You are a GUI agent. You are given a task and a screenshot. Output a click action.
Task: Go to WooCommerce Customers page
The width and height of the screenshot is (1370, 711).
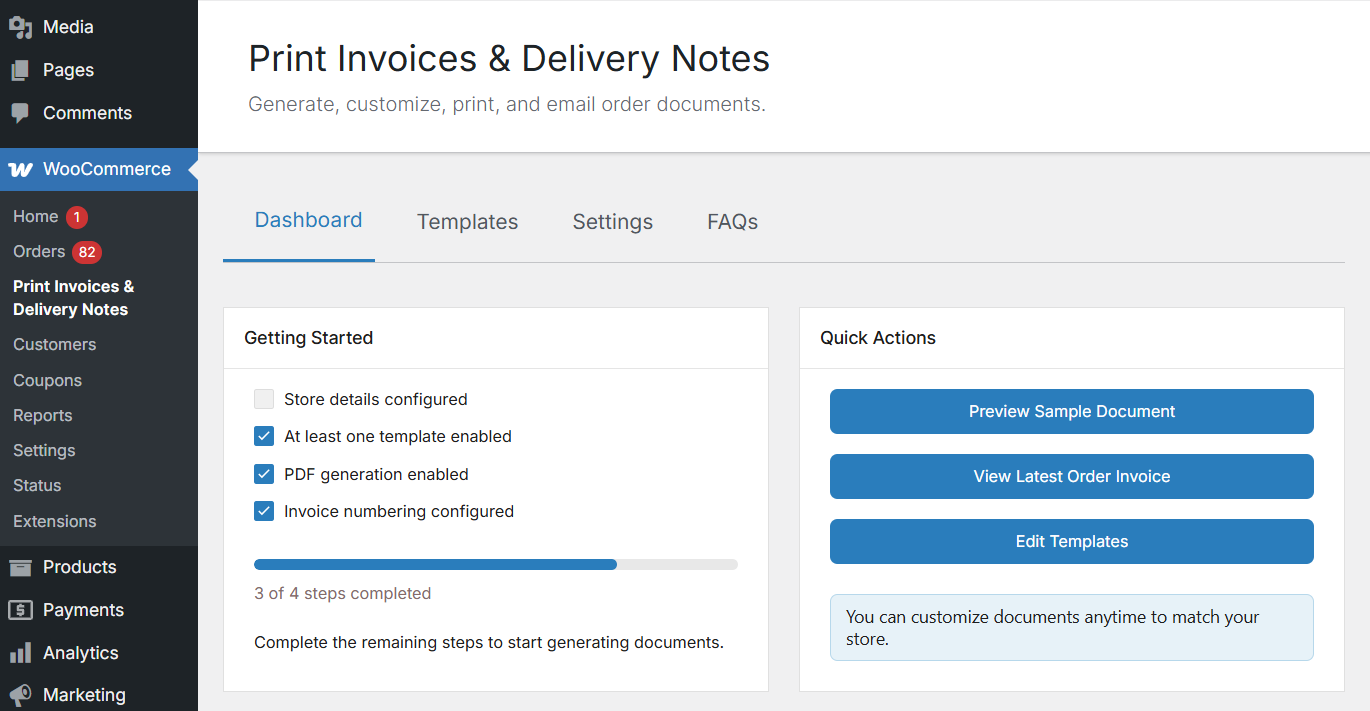tap(55, 345)
